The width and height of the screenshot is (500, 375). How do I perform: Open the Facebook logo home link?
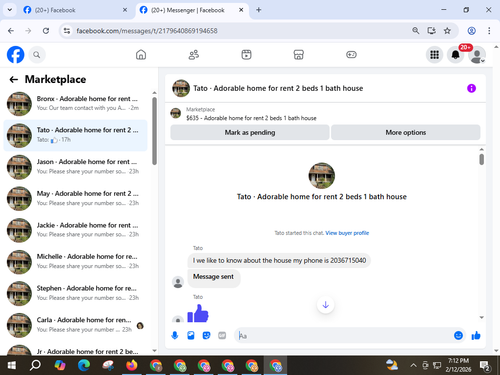tap(15, 55)
